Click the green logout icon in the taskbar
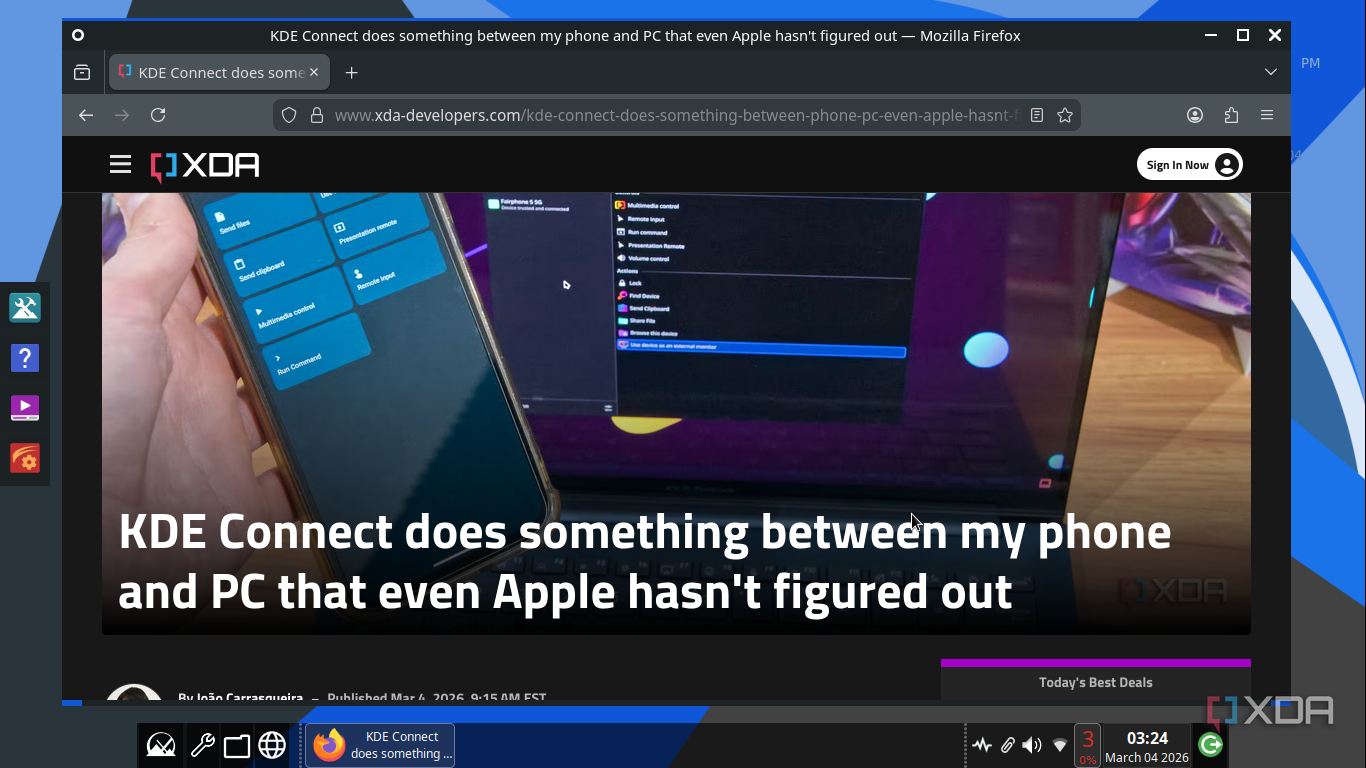1366x768 pixels. click(1210, 745)
